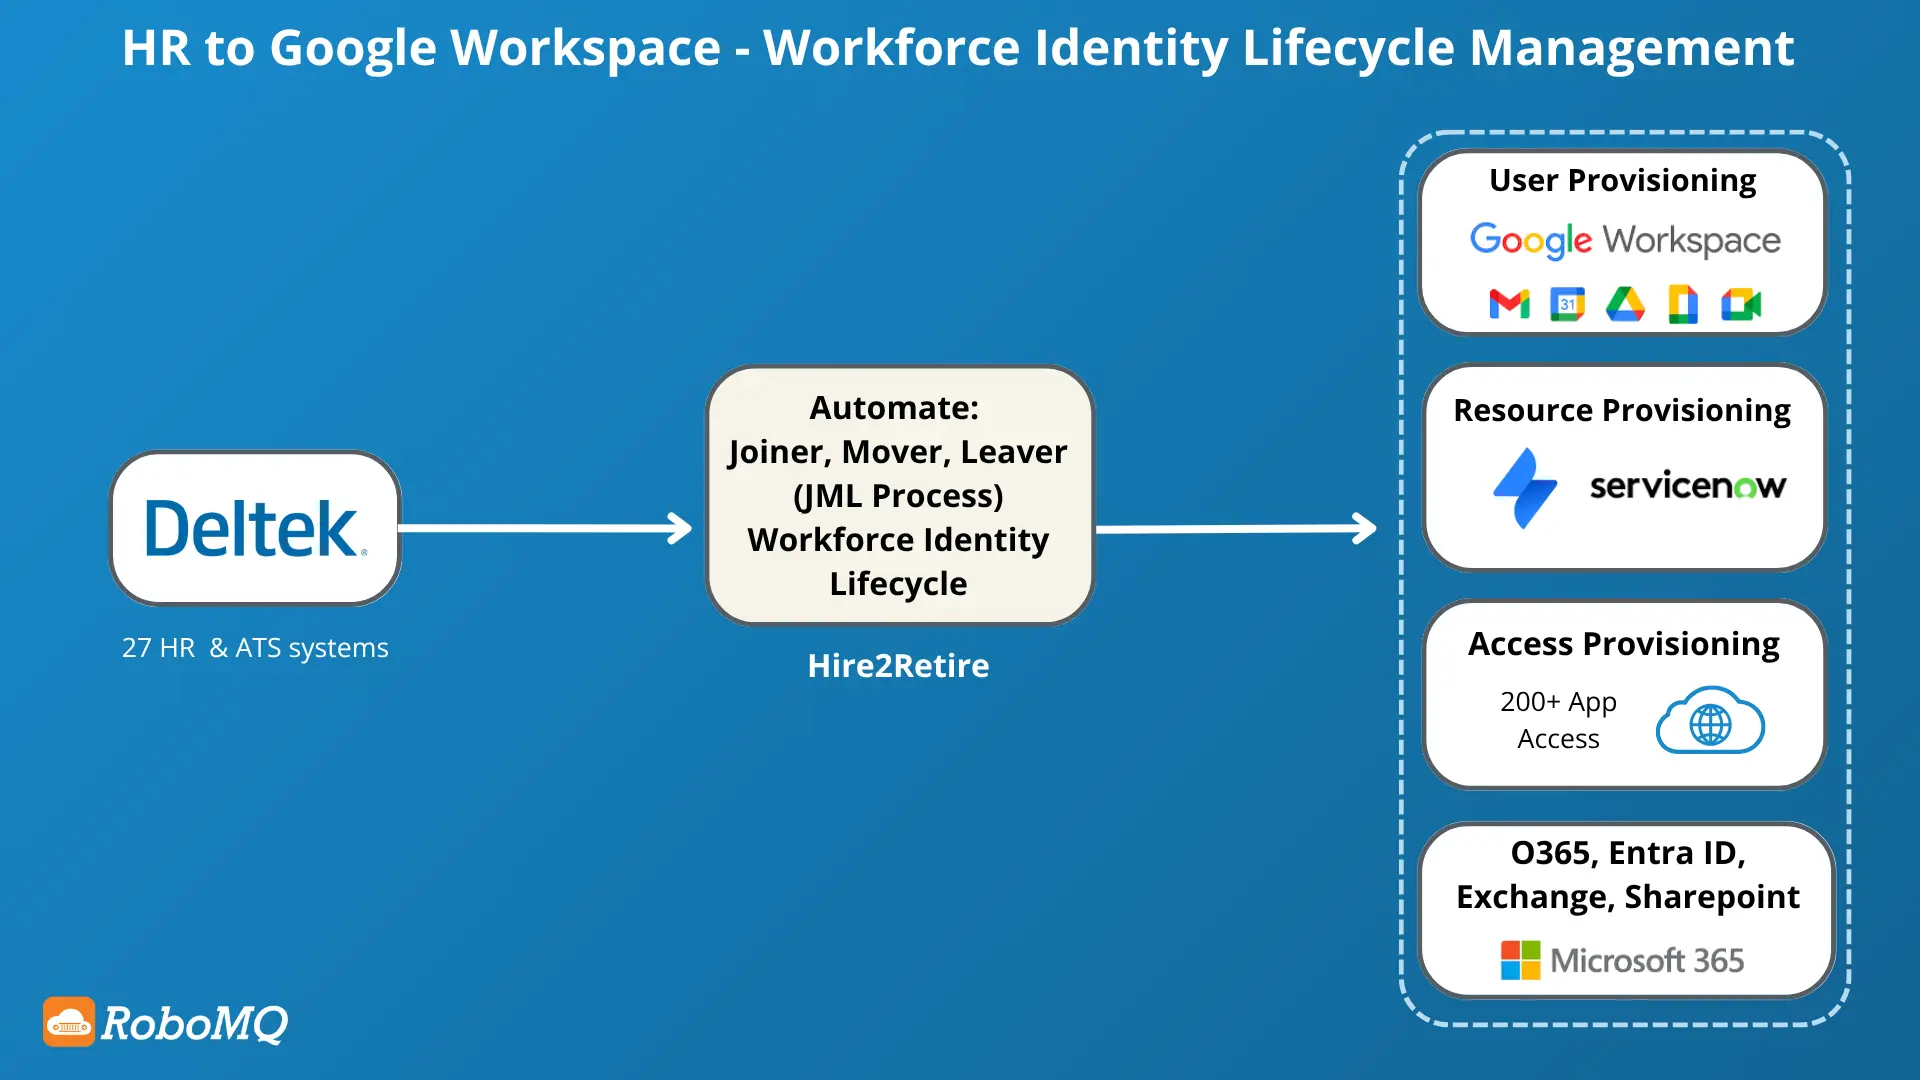This screenshot has width=1920, height=1080.
Task: Expand the O365, Entra ID, Exchange, Sharepoint card
Action: coord(1624,910)
